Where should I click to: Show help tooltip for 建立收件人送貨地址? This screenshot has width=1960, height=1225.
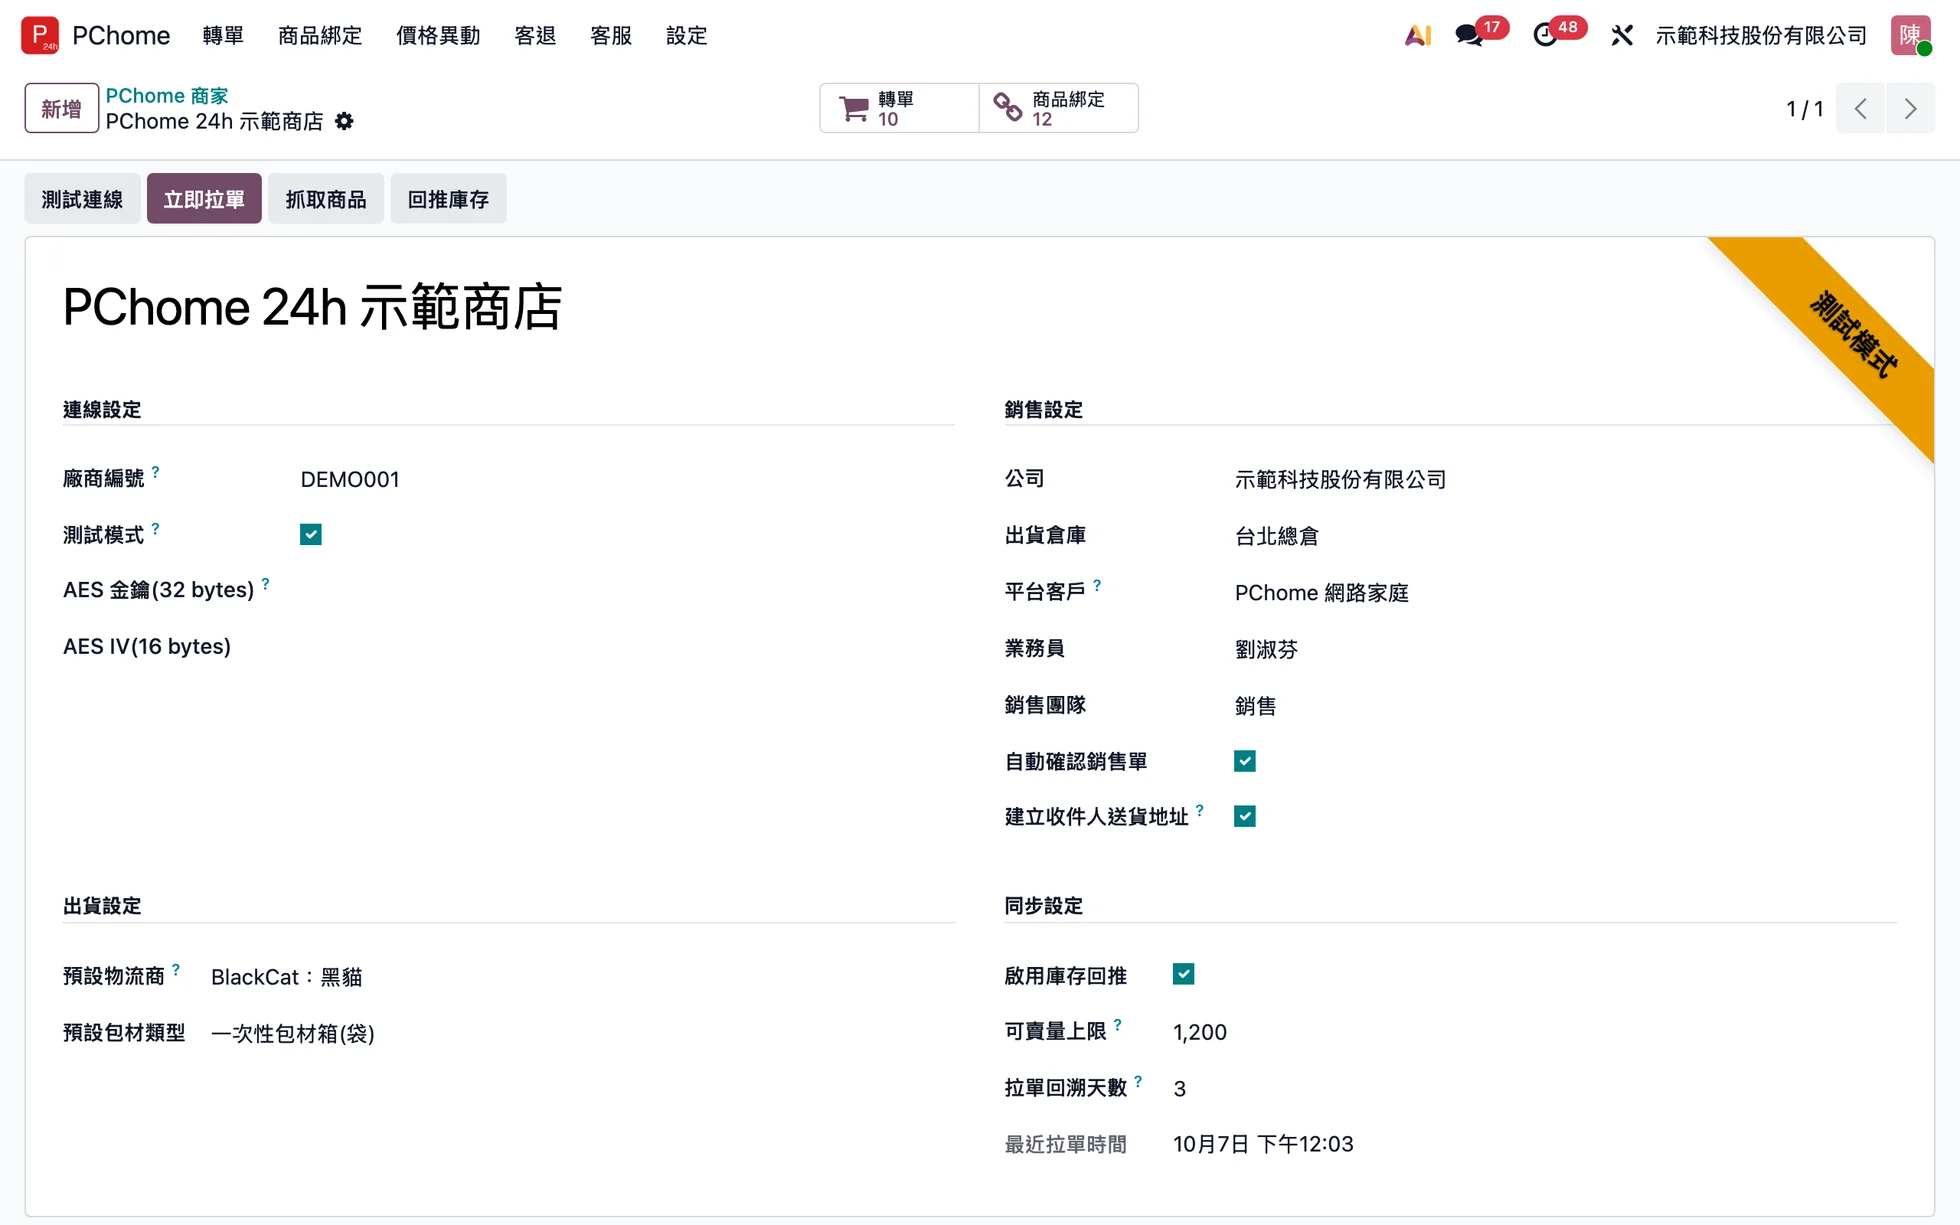[1200, 810]
